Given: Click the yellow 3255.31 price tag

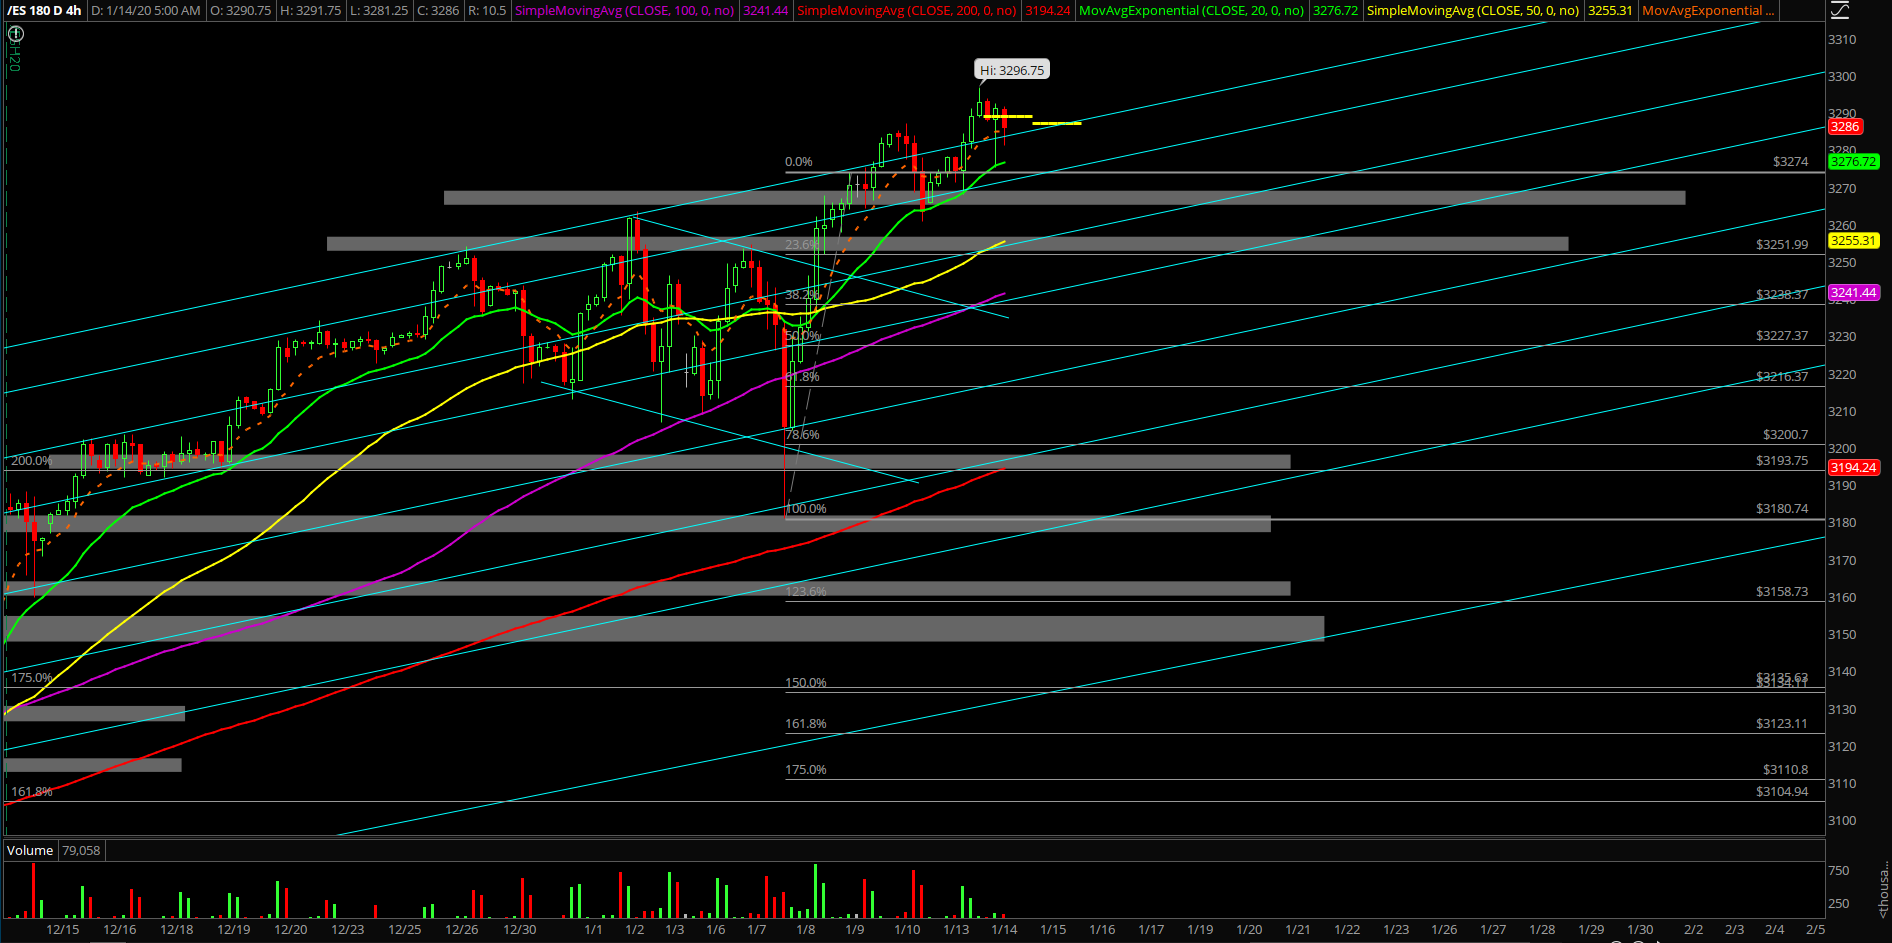Looking at the screenshot, I should point(1853,241).
